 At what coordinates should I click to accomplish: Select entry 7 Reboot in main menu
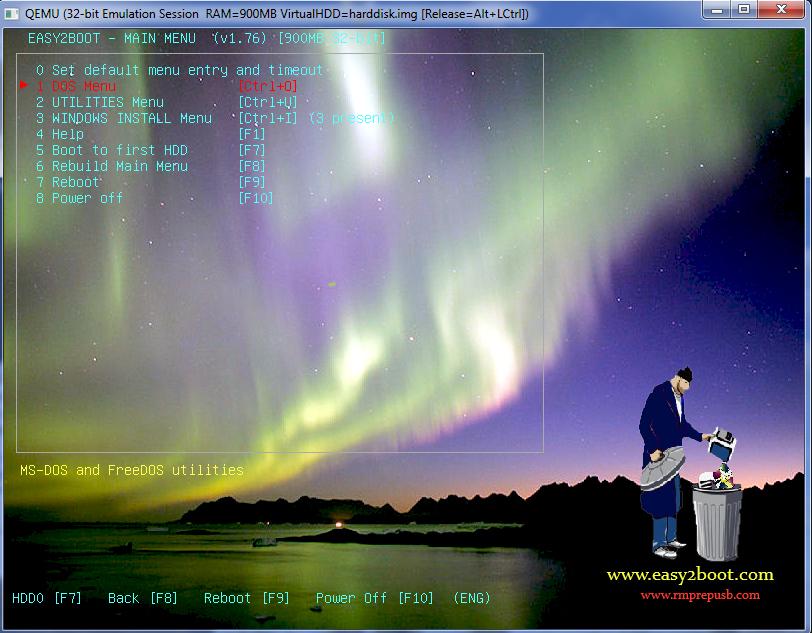click(75, 182)
